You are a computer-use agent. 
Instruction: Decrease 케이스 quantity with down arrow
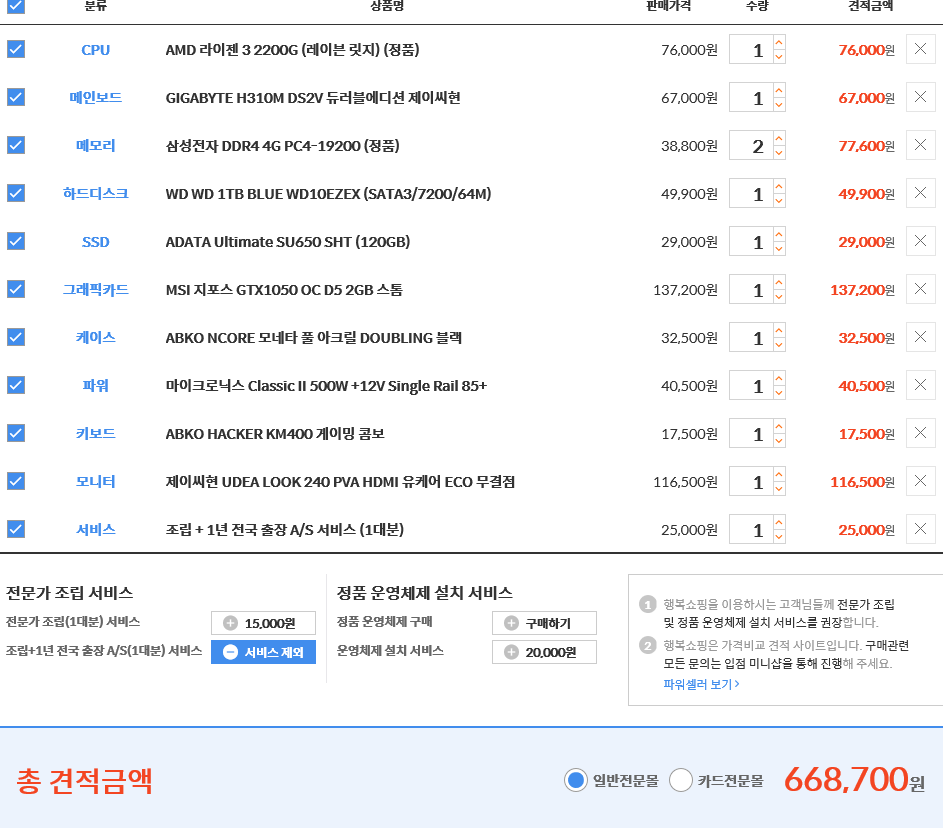[x=779, y=345]
